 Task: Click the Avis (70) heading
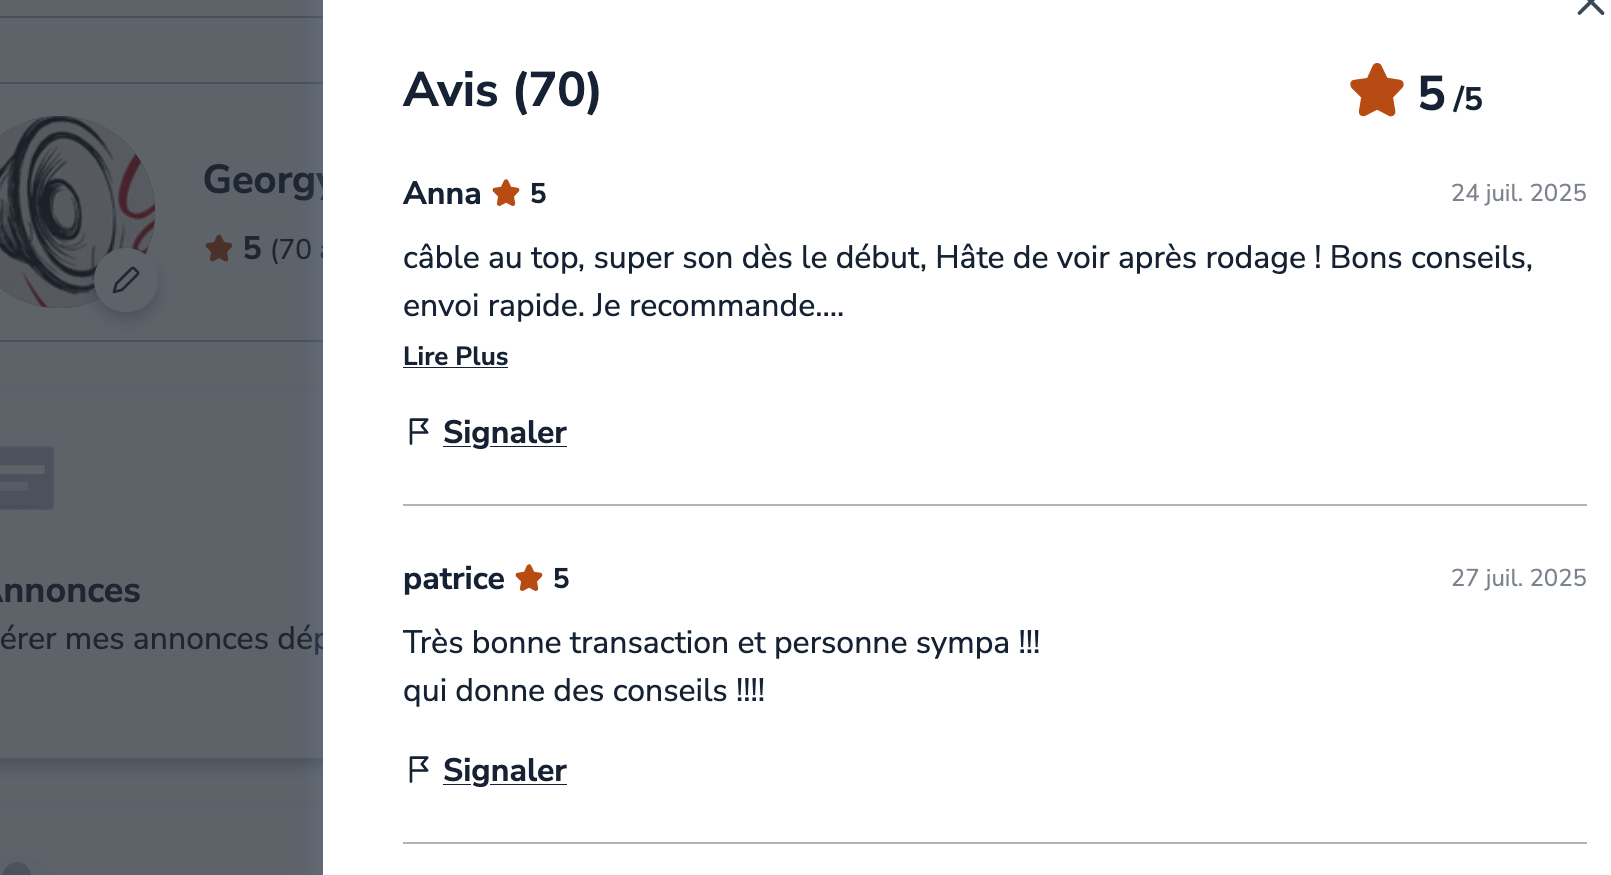(x=501, y=90)
